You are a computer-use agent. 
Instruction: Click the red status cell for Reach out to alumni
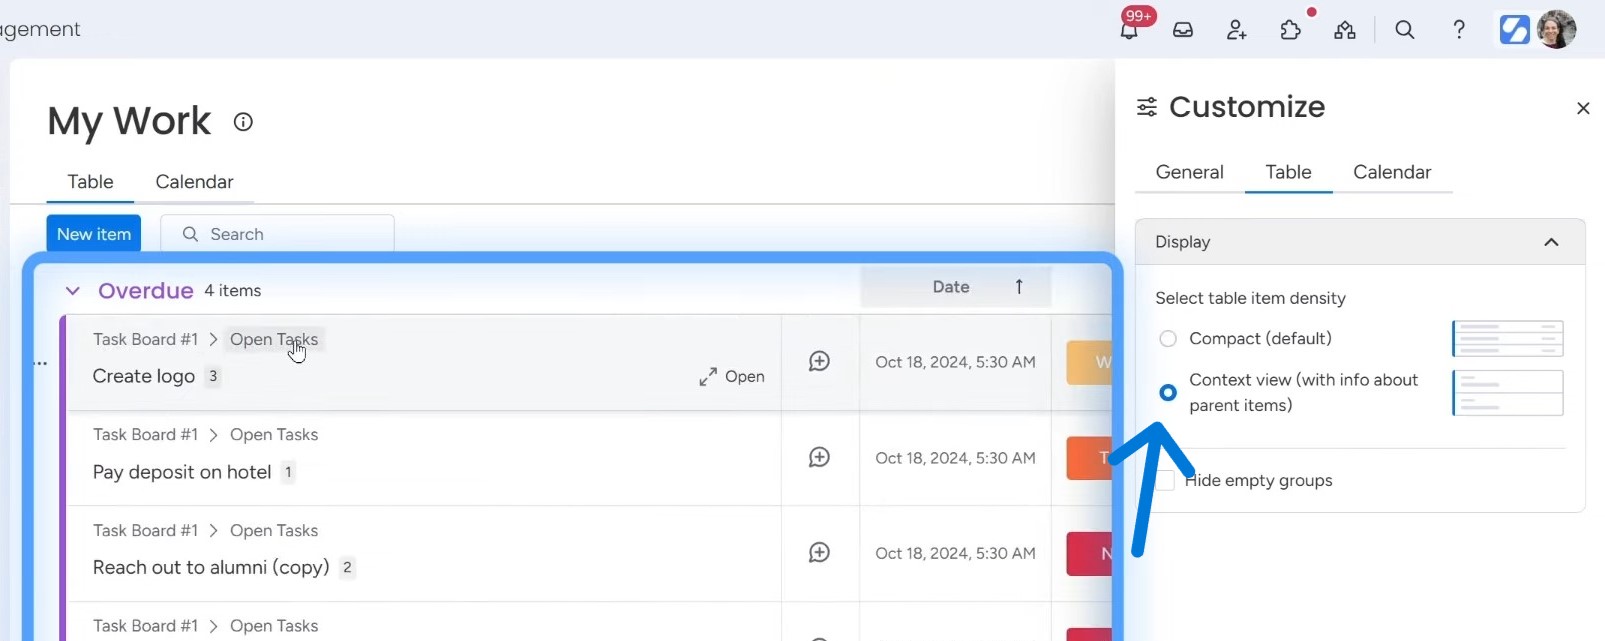point(1089,554)
